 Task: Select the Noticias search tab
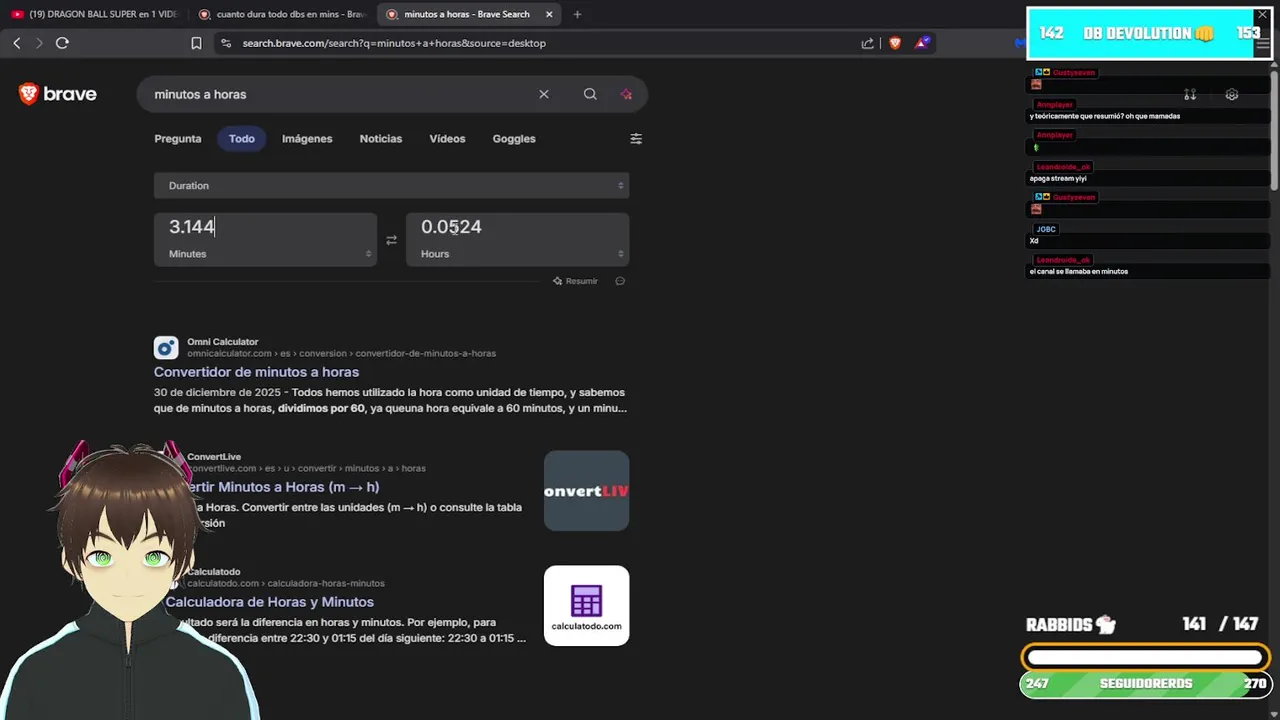tap(381, 139)
